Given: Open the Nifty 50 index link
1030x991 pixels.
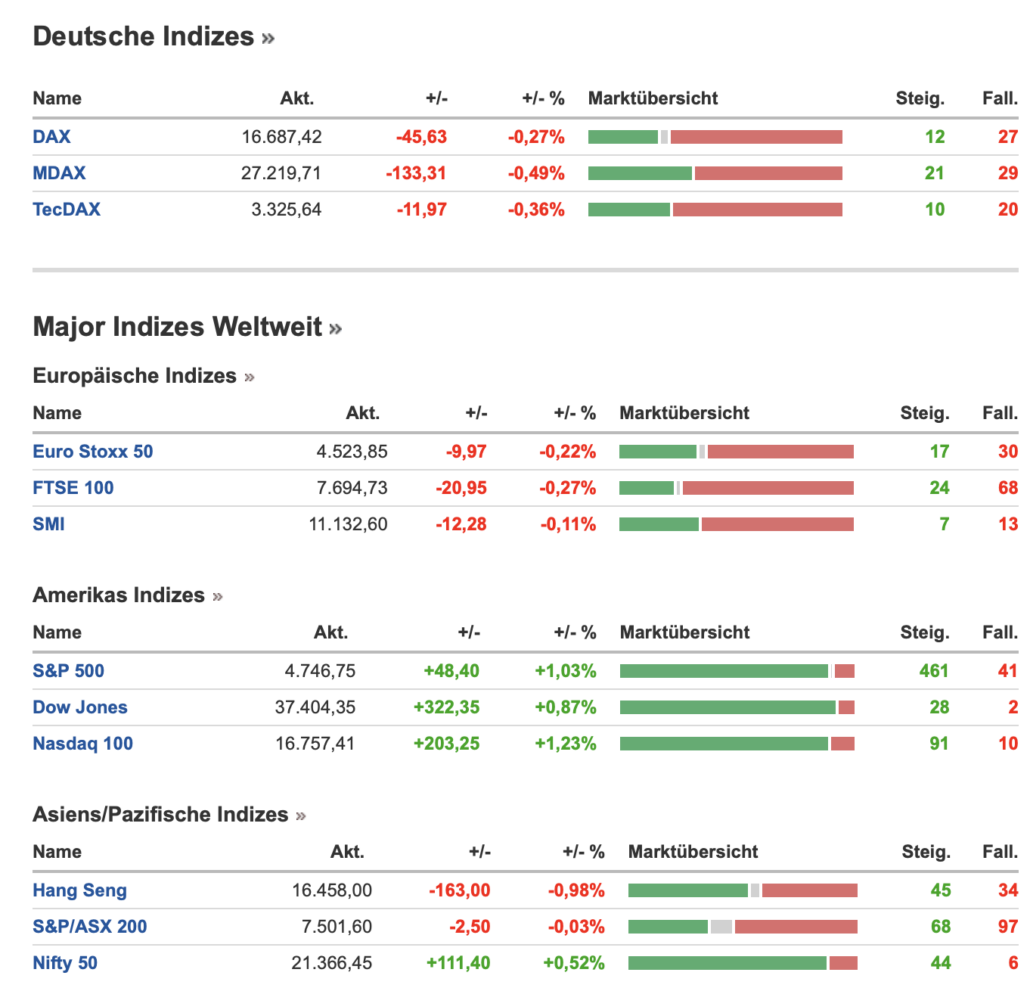Looking at the screenshot, I should pos(65,963).
